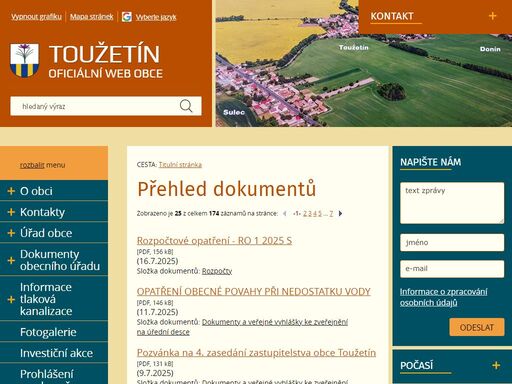Click the jméno name input field
512x384 pixels.
click(452, 242)
